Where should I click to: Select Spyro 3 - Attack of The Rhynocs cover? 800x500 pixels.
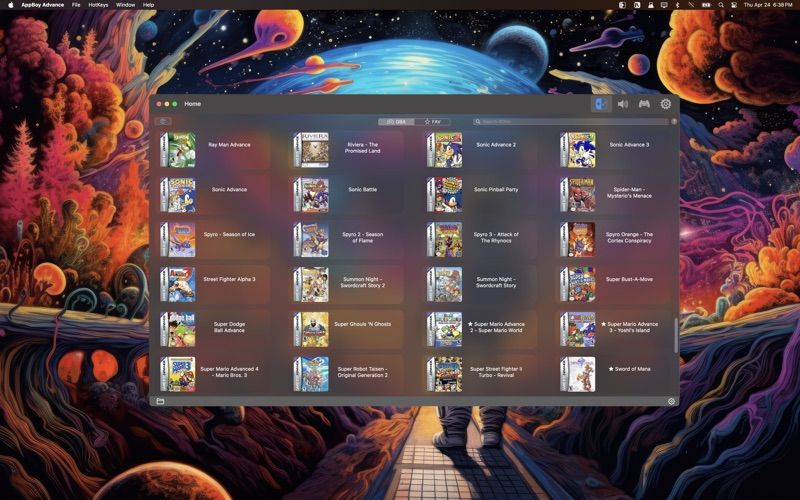444,240
